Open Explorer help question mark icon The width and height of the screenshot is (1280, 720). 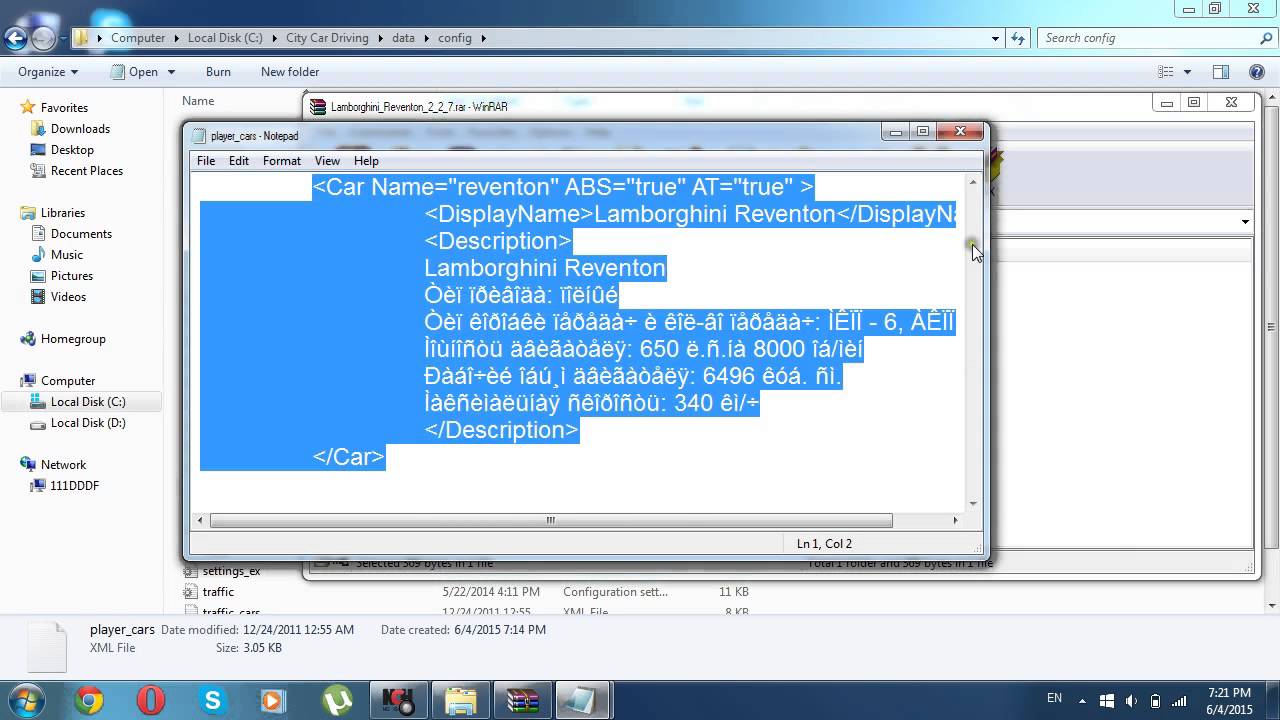[1257, 72]
